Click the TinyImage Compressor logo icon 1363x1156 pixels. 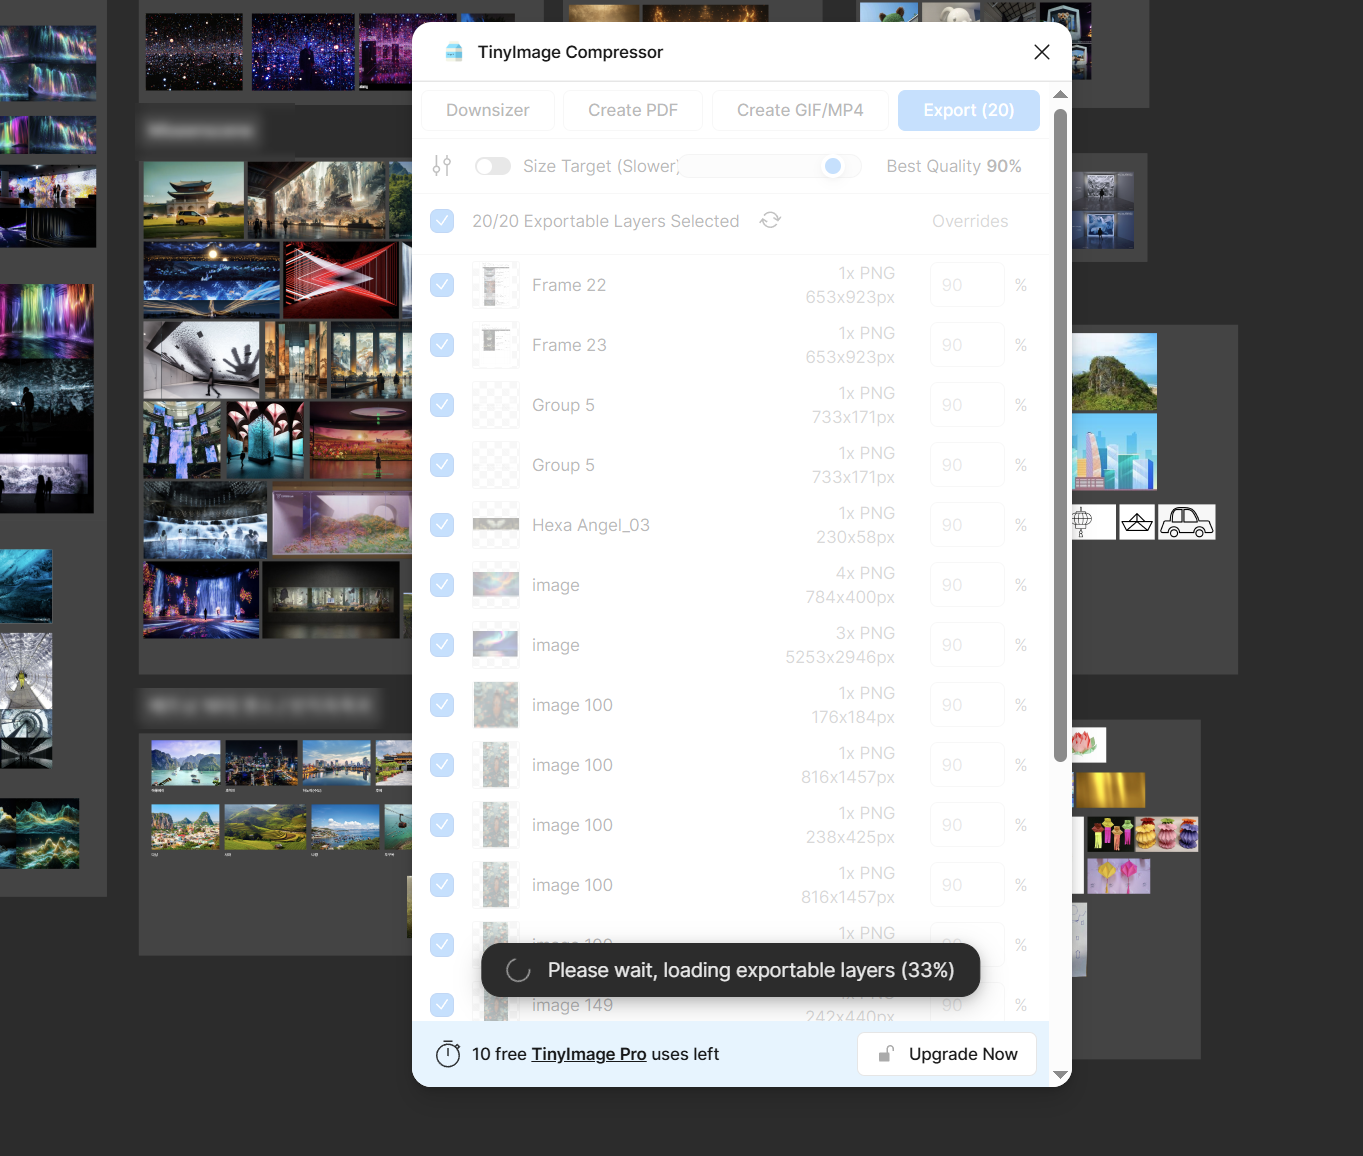[x=454, y=52]
